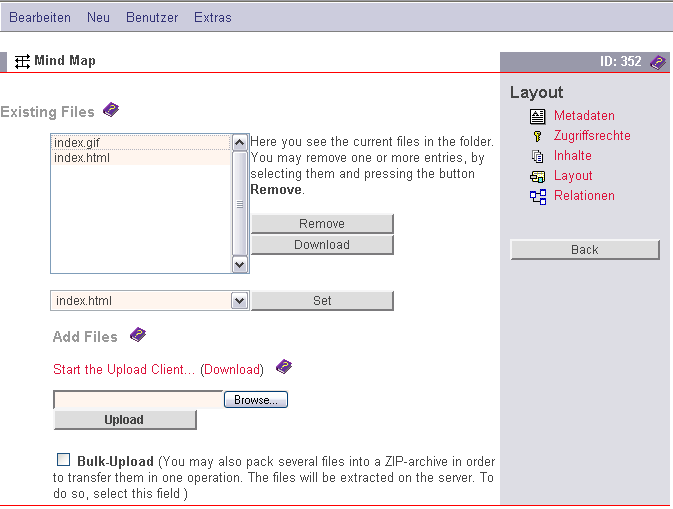Select index.html in the file list
The image size is (673, 509).
point(141,158)
